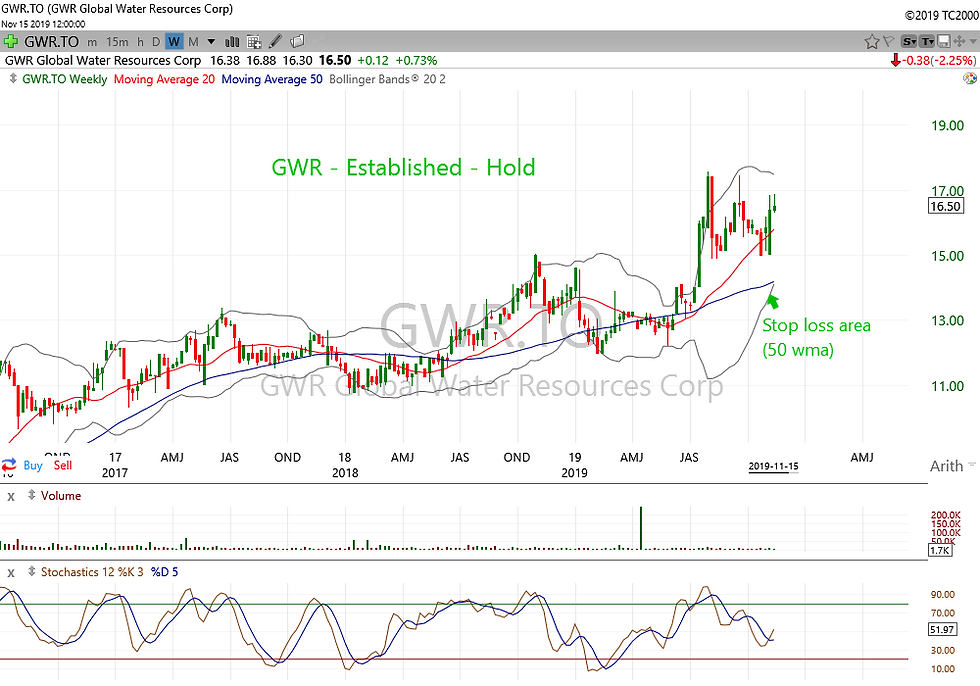Click the 2018 year axis label

point(345,472)
